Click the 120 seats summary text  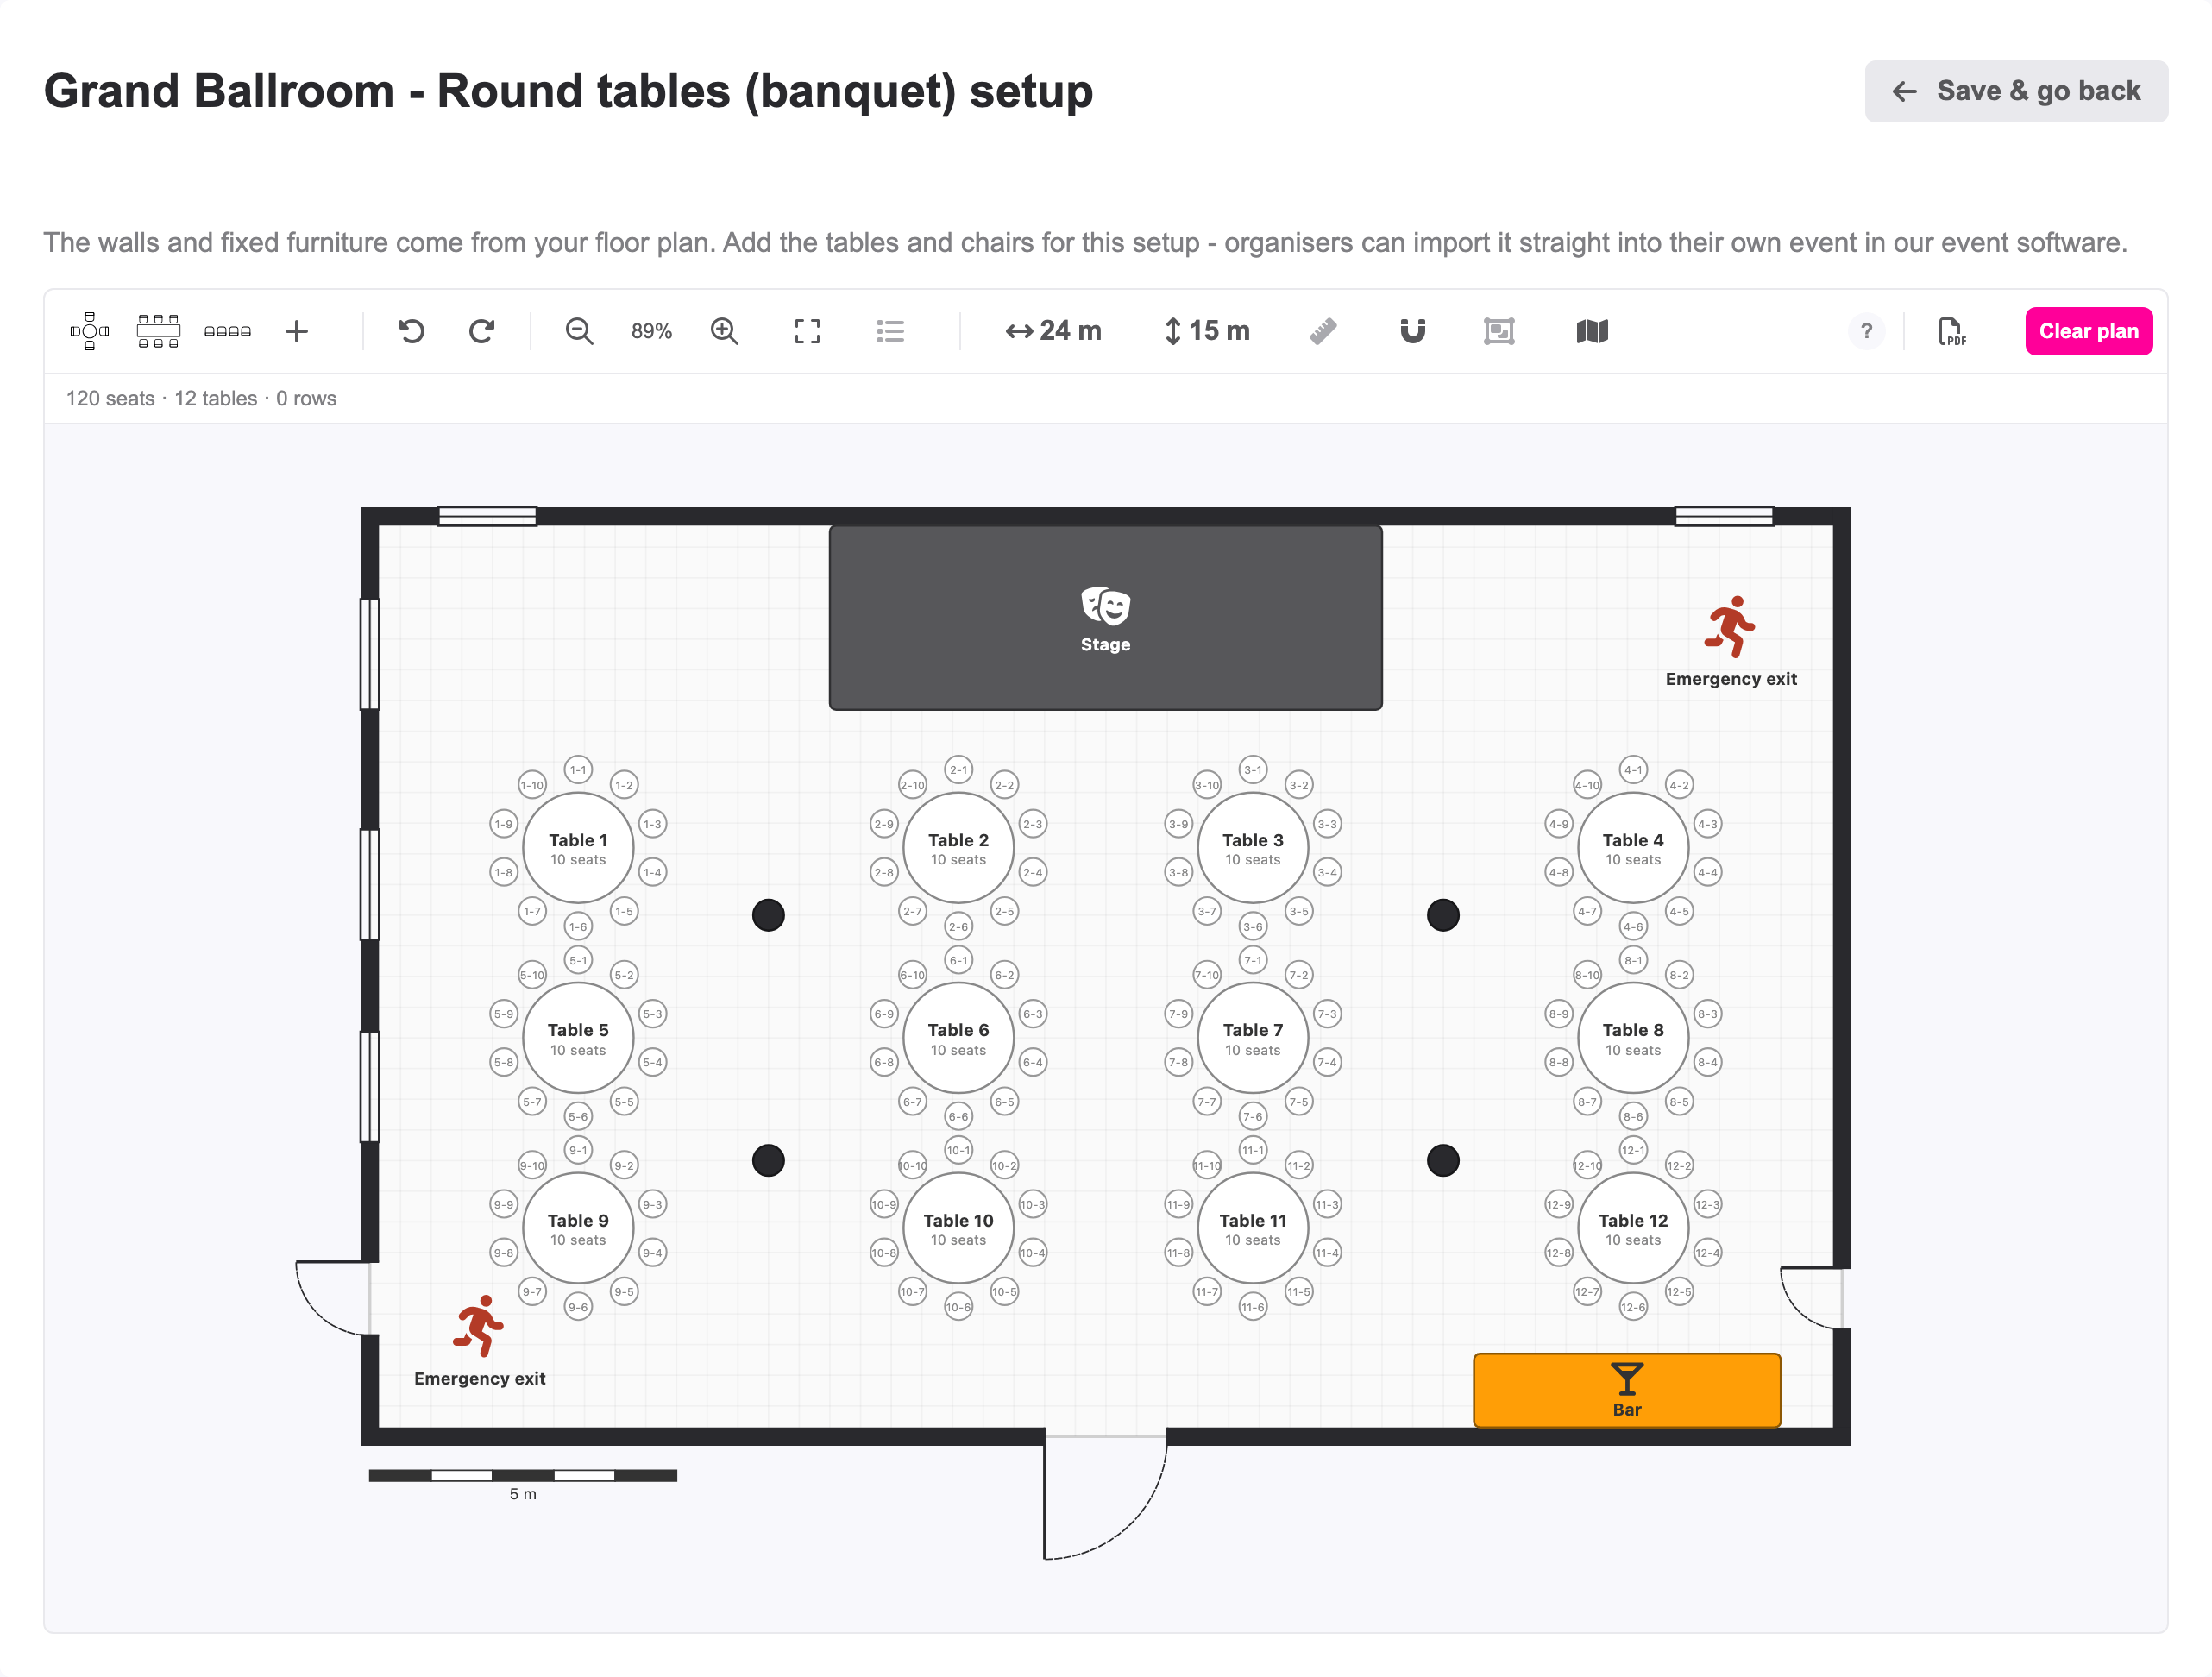110,398
